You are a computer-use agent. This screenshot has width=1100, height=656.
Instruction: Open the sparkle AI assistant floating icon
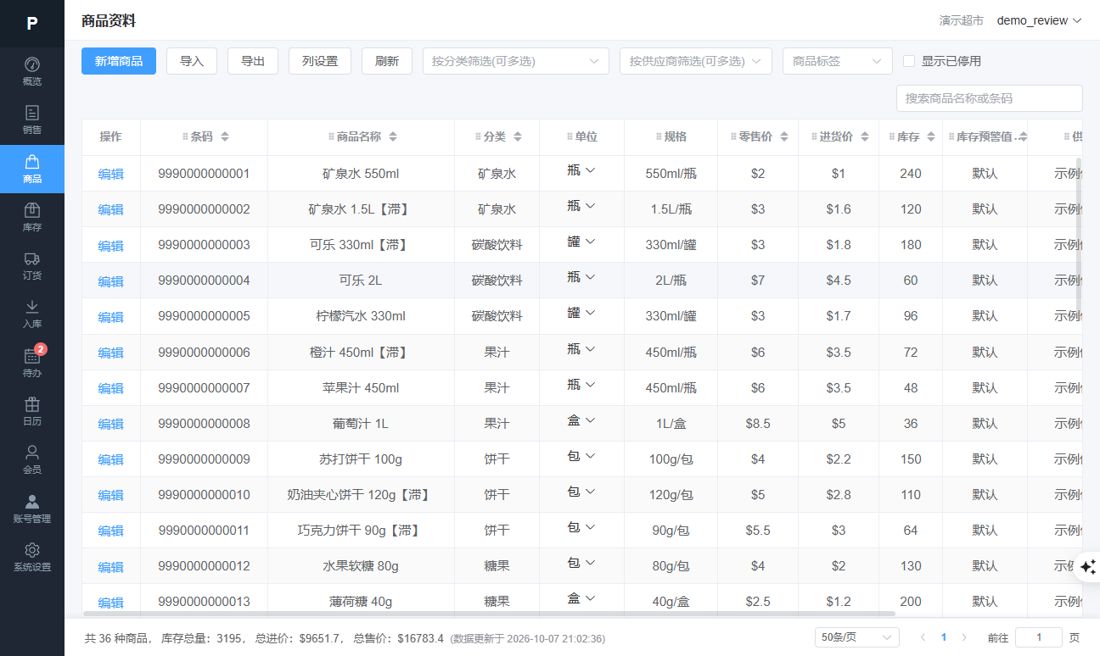(1088, 566)
